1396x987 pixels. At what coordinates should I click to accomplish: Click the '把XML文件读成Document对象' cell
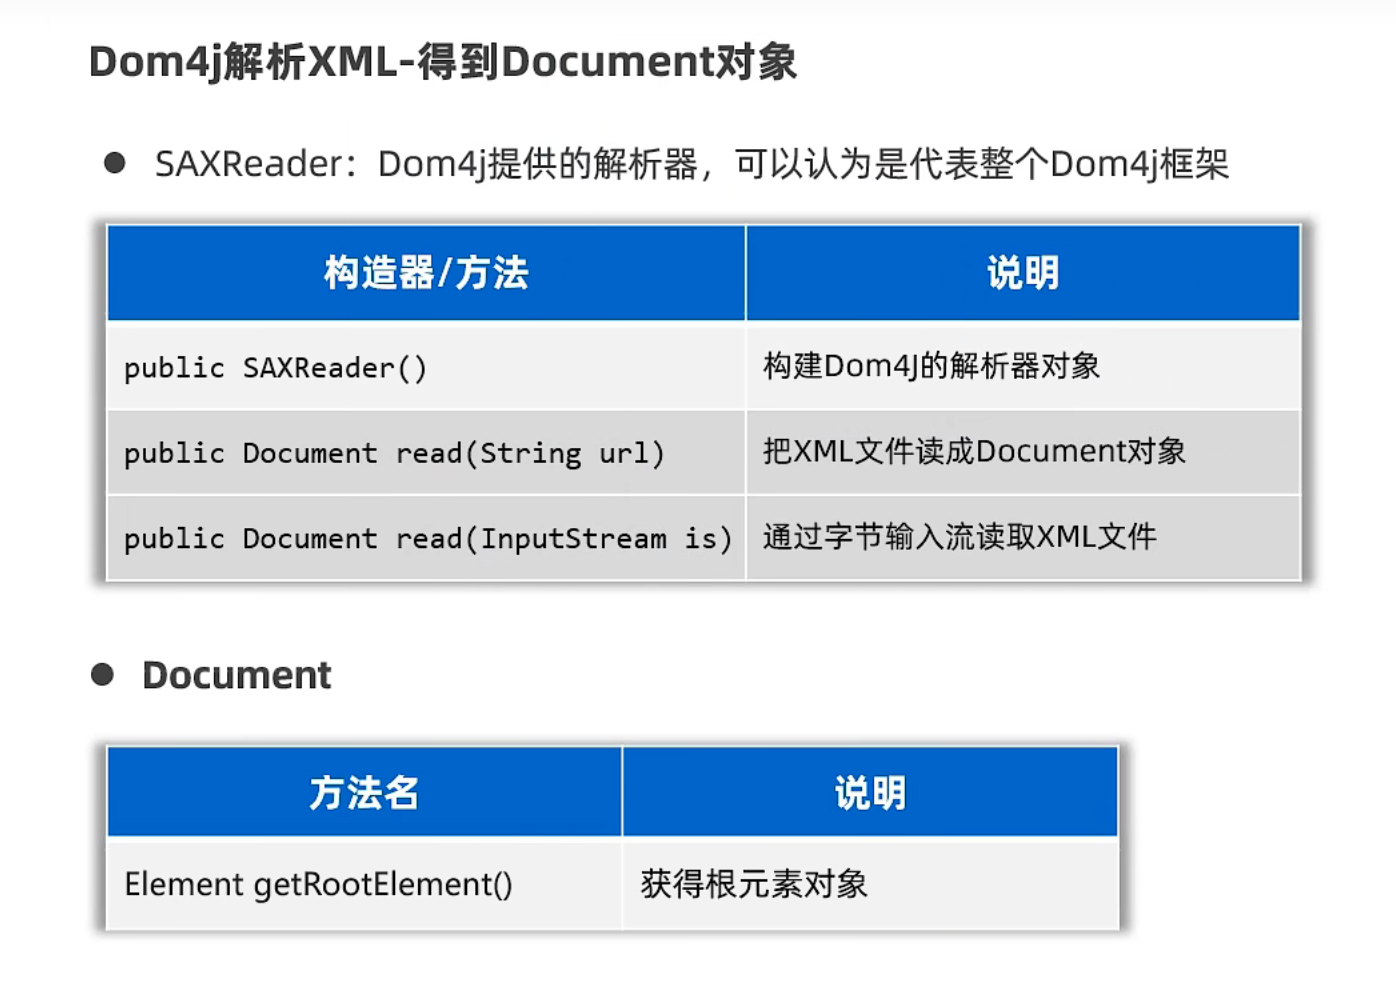pyautogui.click(x=1023, y=453)
